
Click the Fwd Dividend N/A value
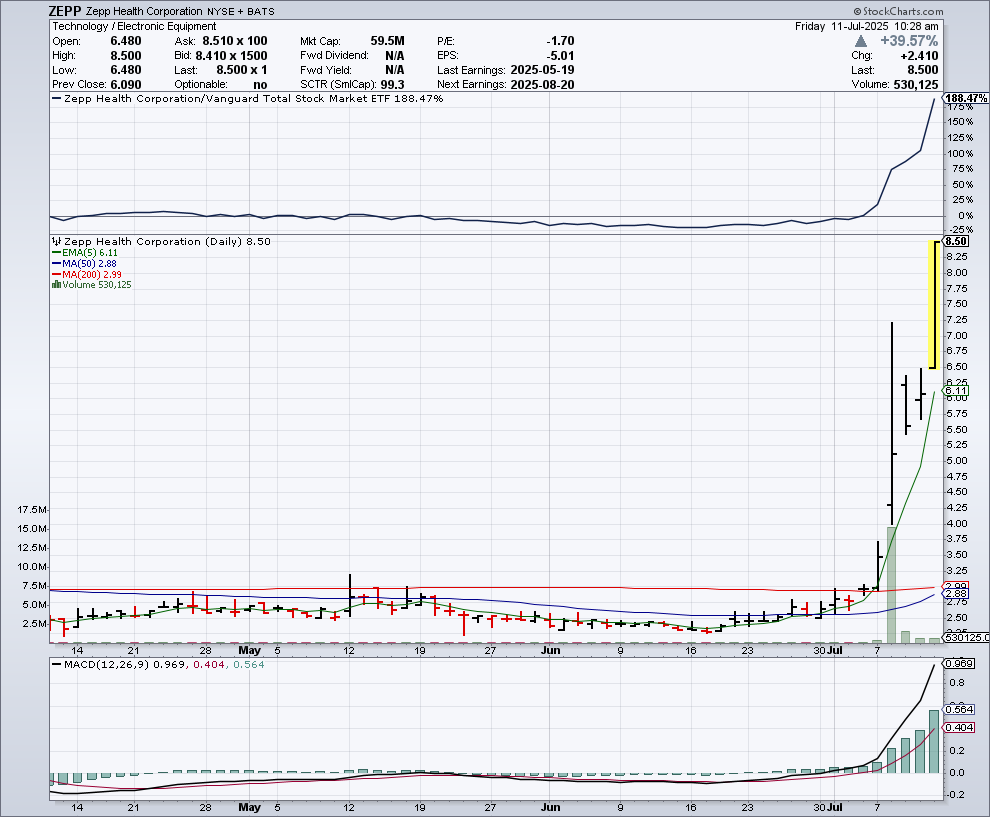tap(395, 56)
